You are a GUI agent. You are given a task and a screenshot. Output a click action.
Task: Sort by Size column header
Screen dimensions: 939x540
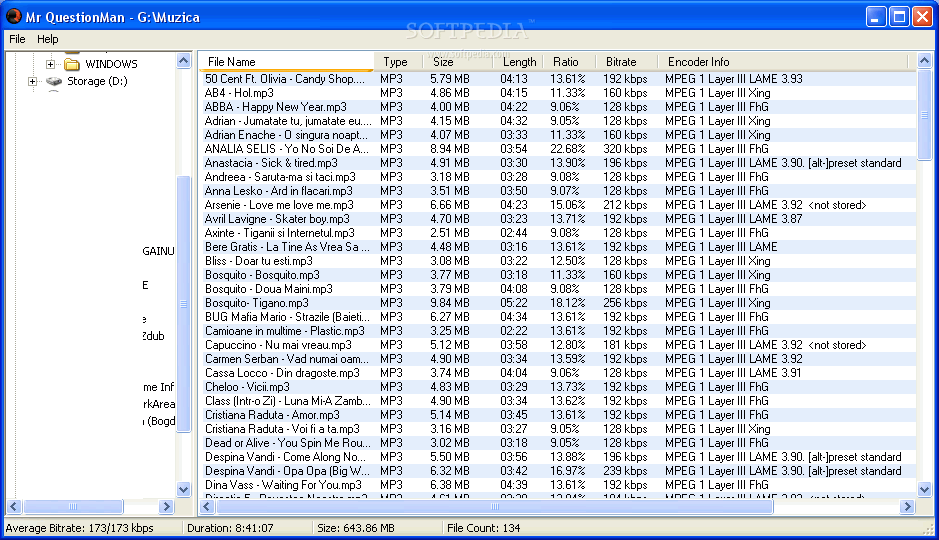point(458,62)
